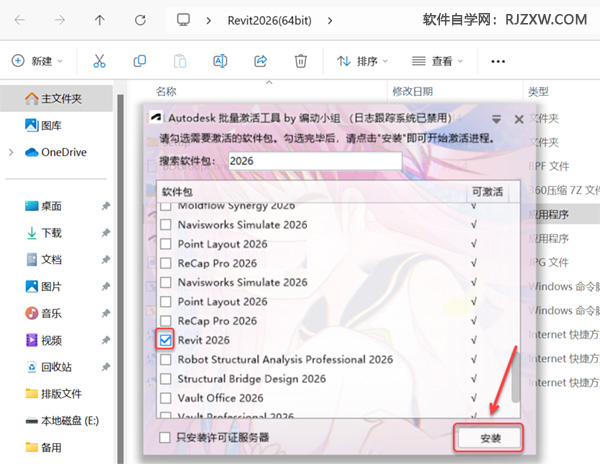The image size is (600, 464).
Task: Open OneDrive in the sidebar
Action: [x=56, y=152]
